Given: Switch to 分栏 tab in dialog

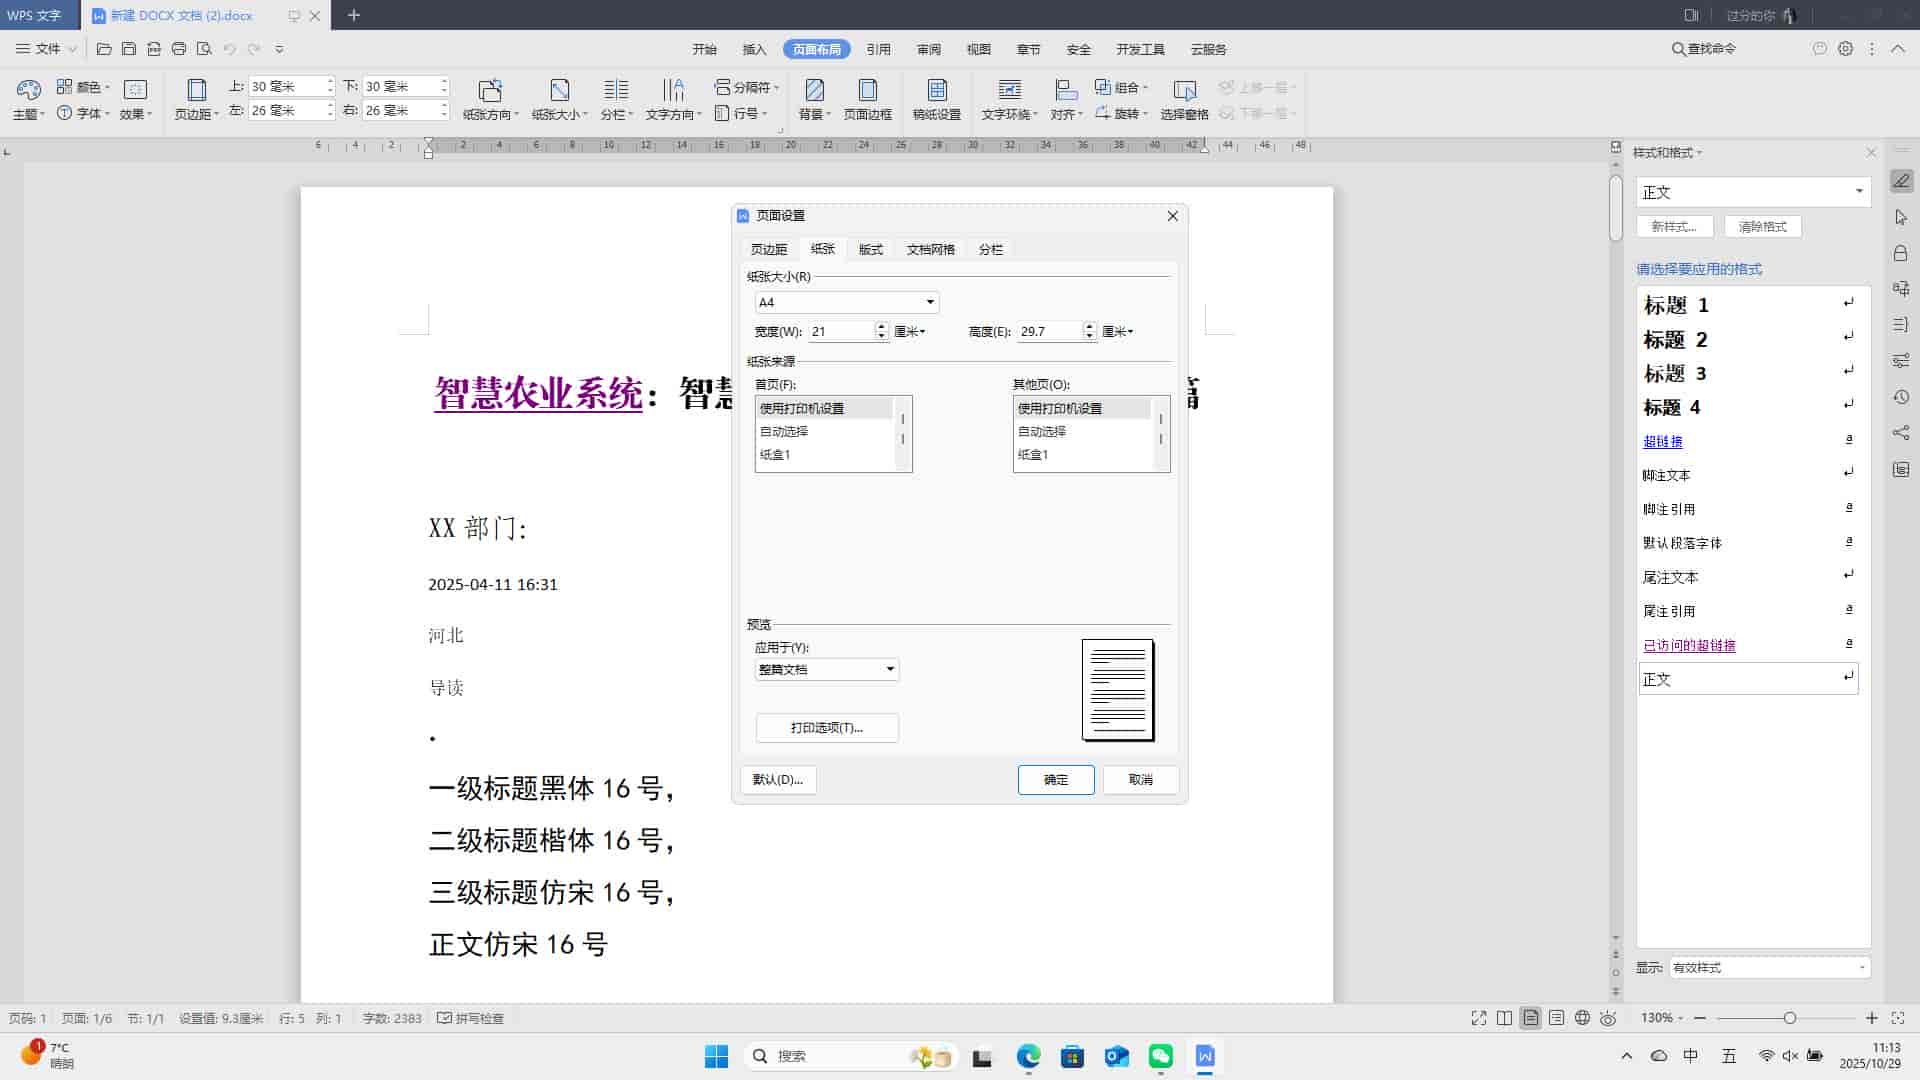Looking at the screenshot, I should tap(991, 249).
